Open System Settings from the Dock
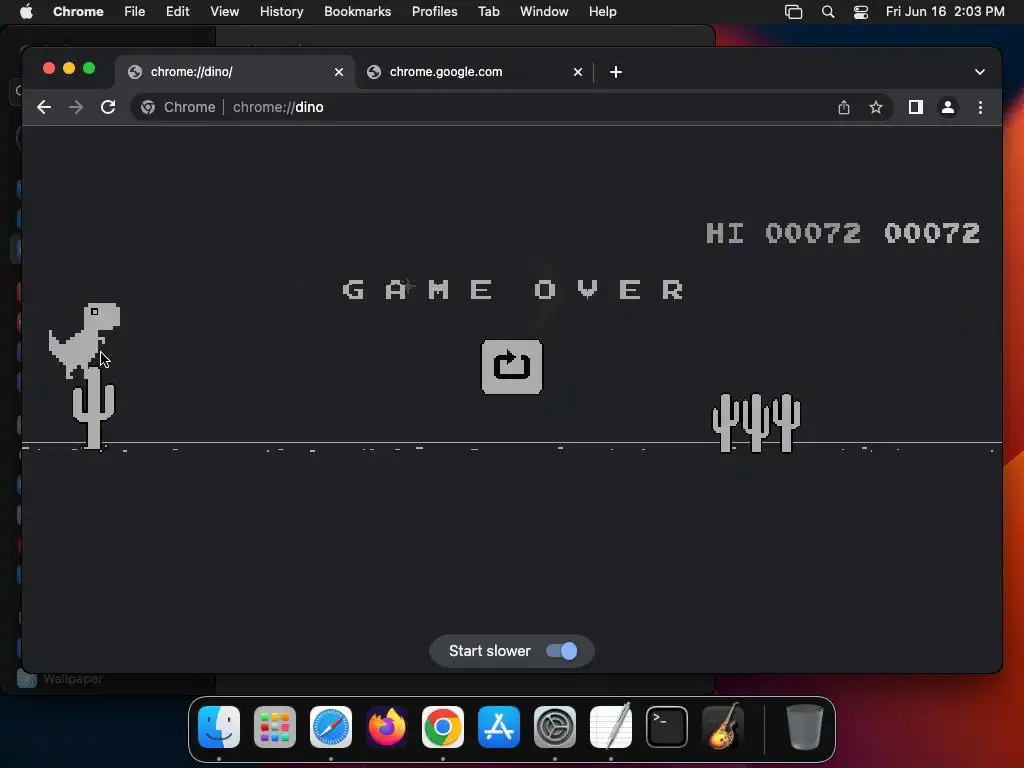Viewport: 1024px width, 768px height. click(554, 727)
